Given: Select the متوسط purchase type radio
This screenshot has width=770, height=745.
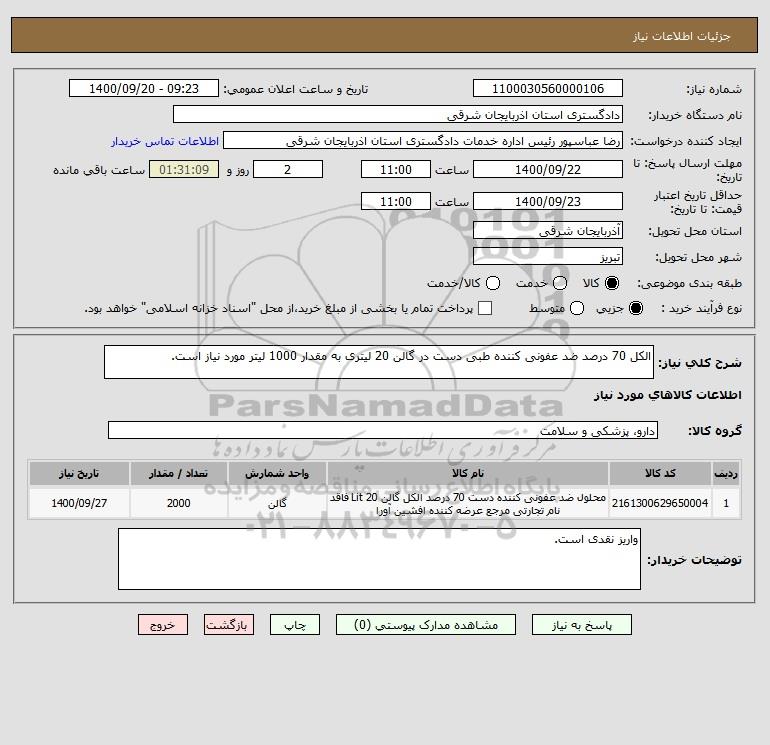Looking at the screenshot, I should (x=577, y=308).
